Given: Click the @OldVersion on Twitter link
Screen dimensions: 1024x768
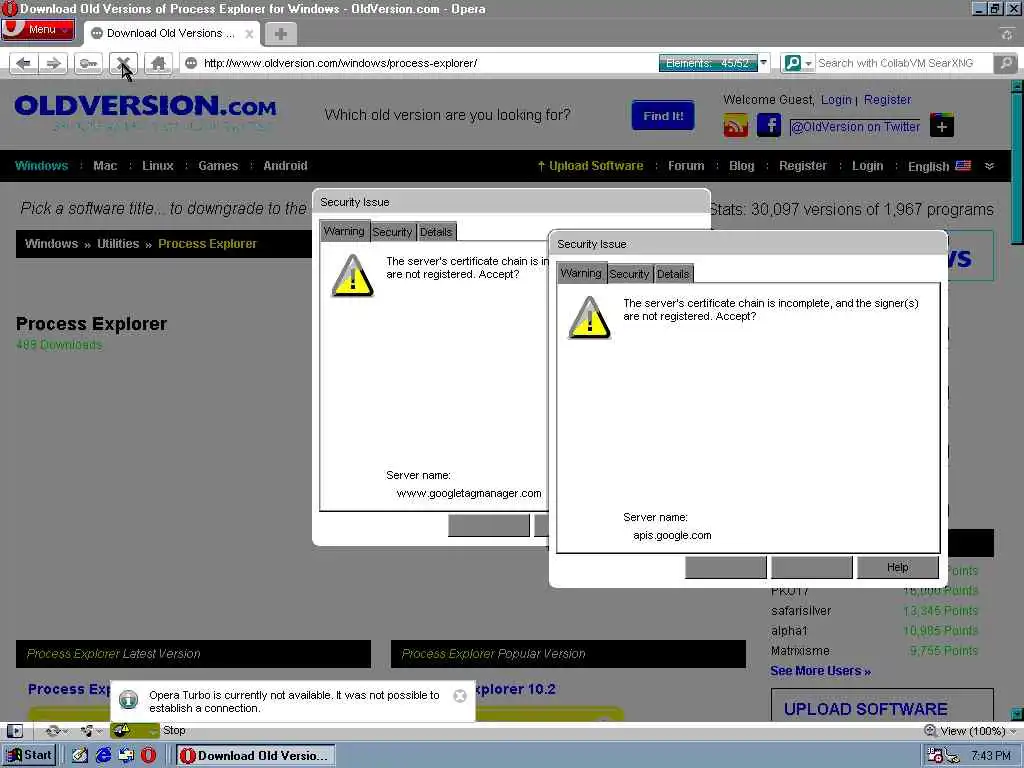Looking at the screenshot, I should [x=855, y=127].
